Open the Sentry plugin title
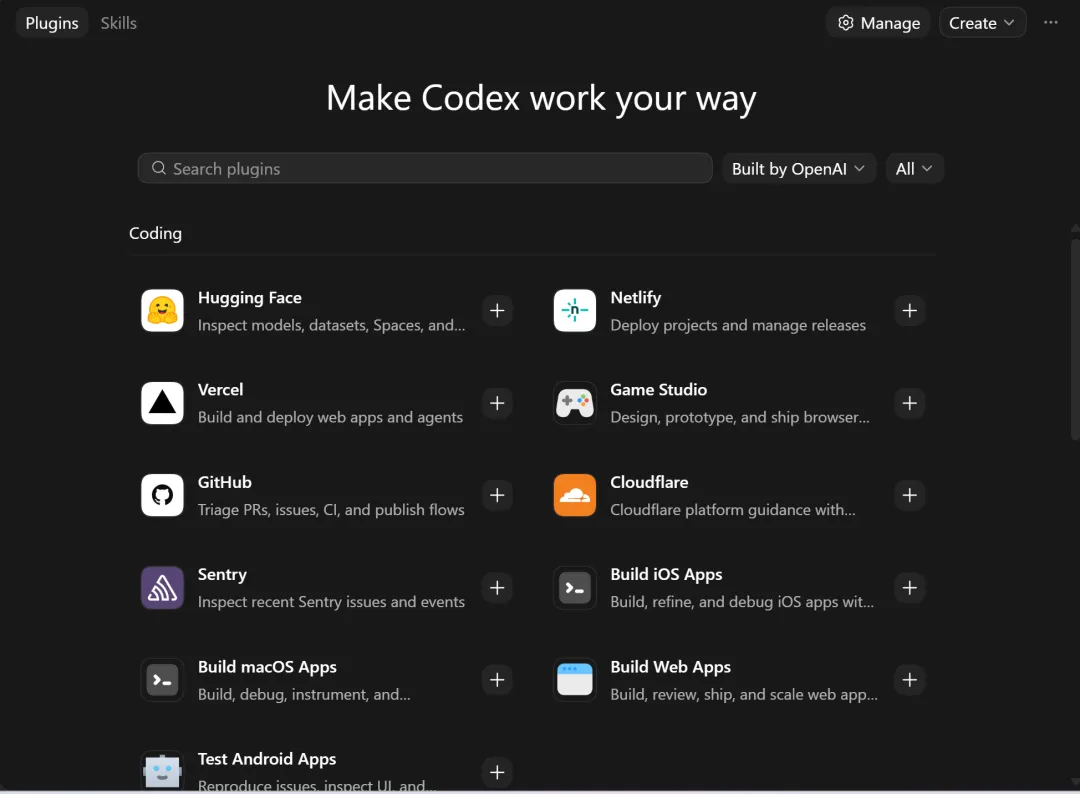Screen dimensions: 1080x794 (x=222, y=574)
